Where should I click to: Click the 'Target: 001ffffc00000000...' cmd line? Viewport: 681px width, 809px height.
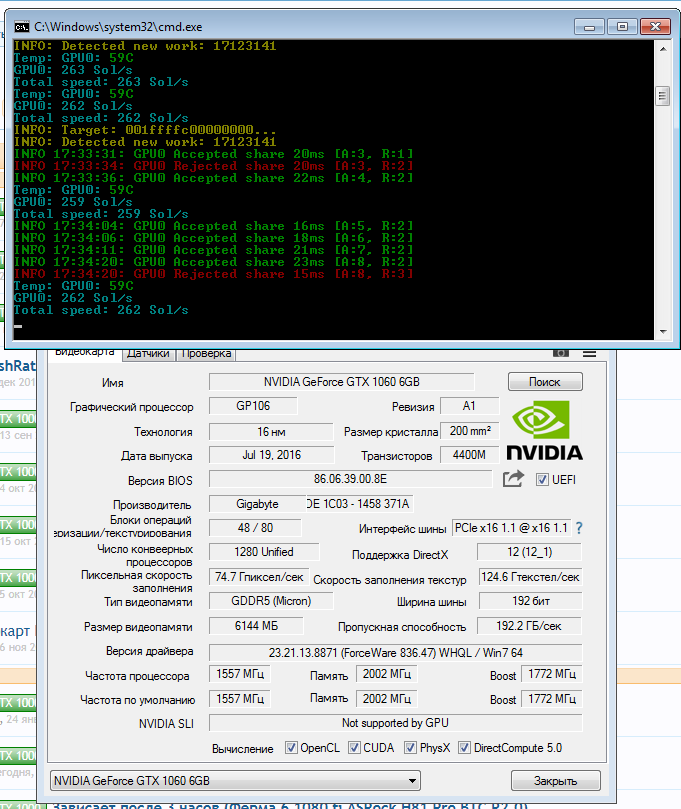(144, 130)
